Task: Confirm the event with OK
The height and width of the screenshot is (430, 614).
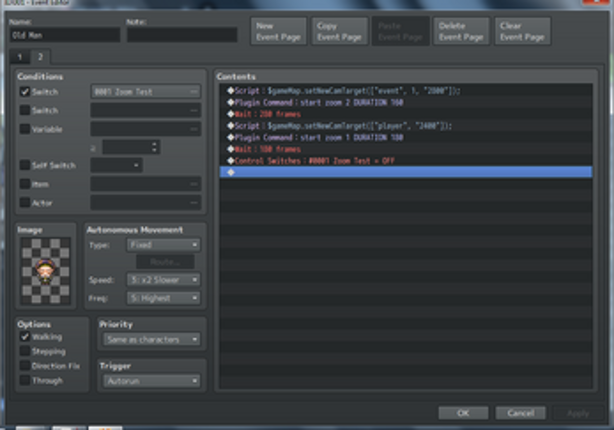Action: click(x=463, y=413)
